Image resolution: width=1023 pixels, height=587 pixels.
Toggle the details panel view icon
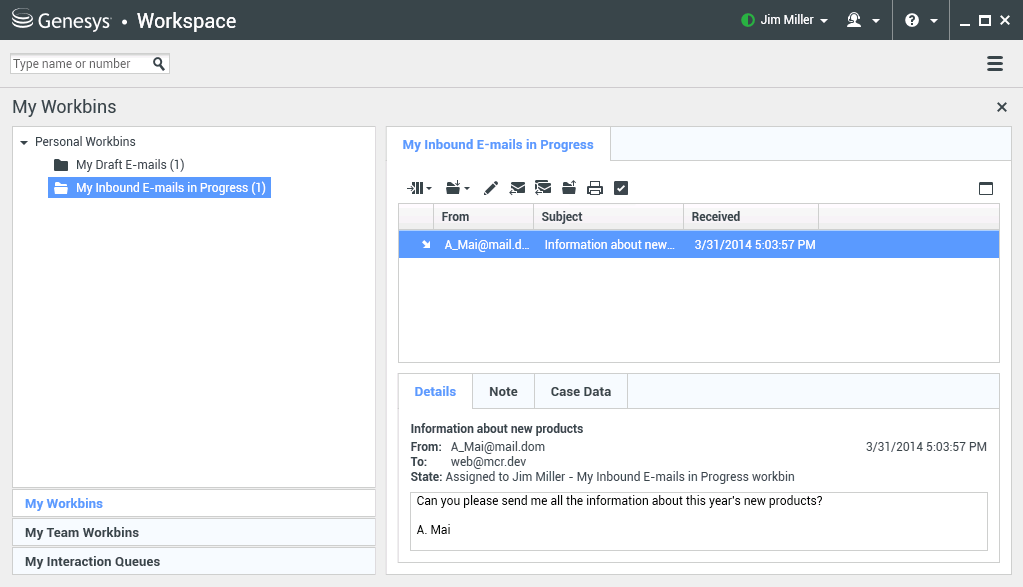tap(986, 188)
